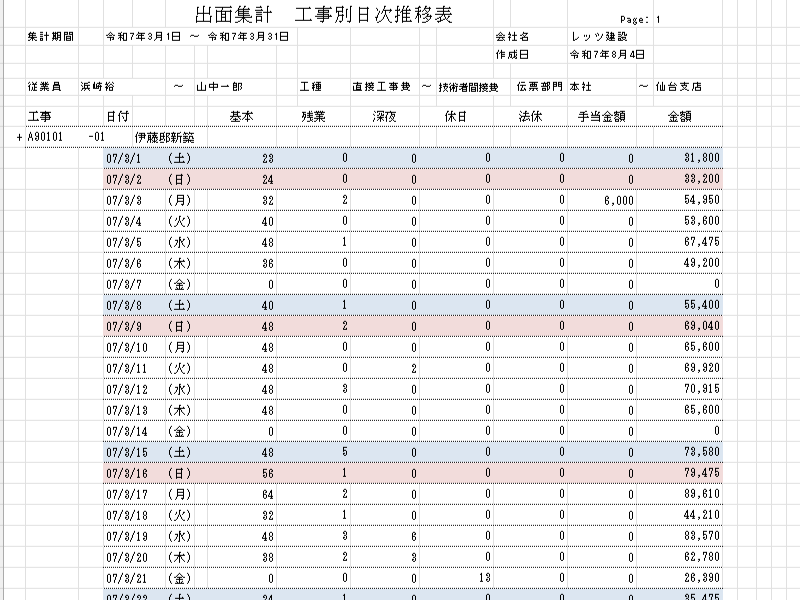Click the 会社名 label
This screenshot has width=800, height=600.
[512, 37]
